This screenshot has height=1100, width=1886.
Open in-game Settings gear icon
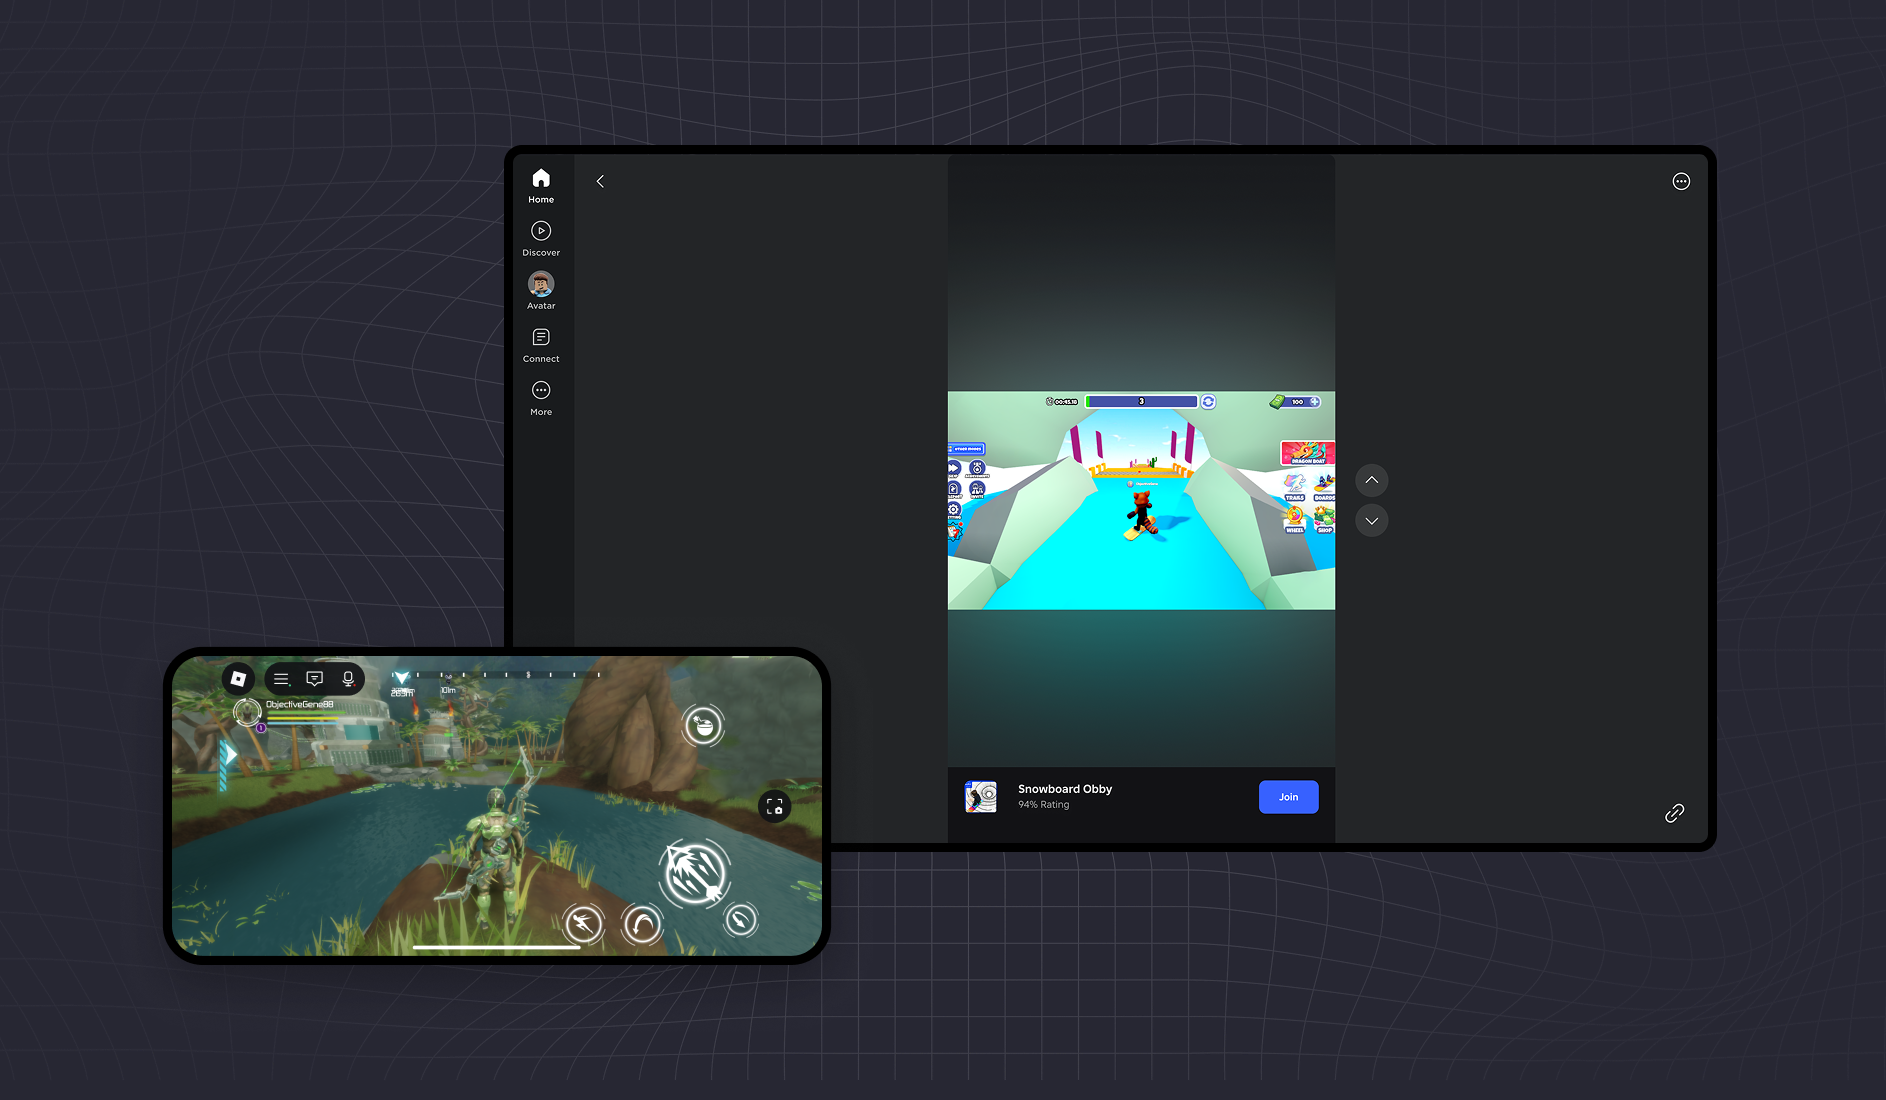[954, 509]
